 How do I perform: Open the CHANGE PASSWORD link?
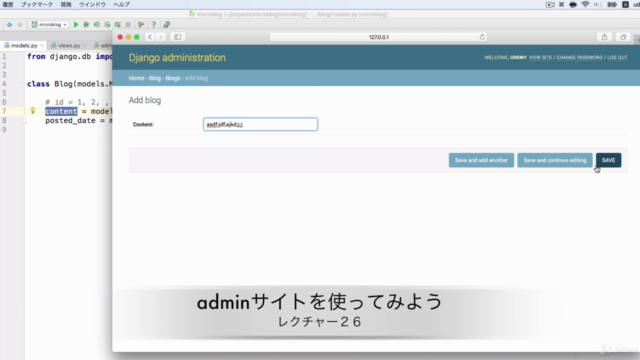click(x=580, y=58)
